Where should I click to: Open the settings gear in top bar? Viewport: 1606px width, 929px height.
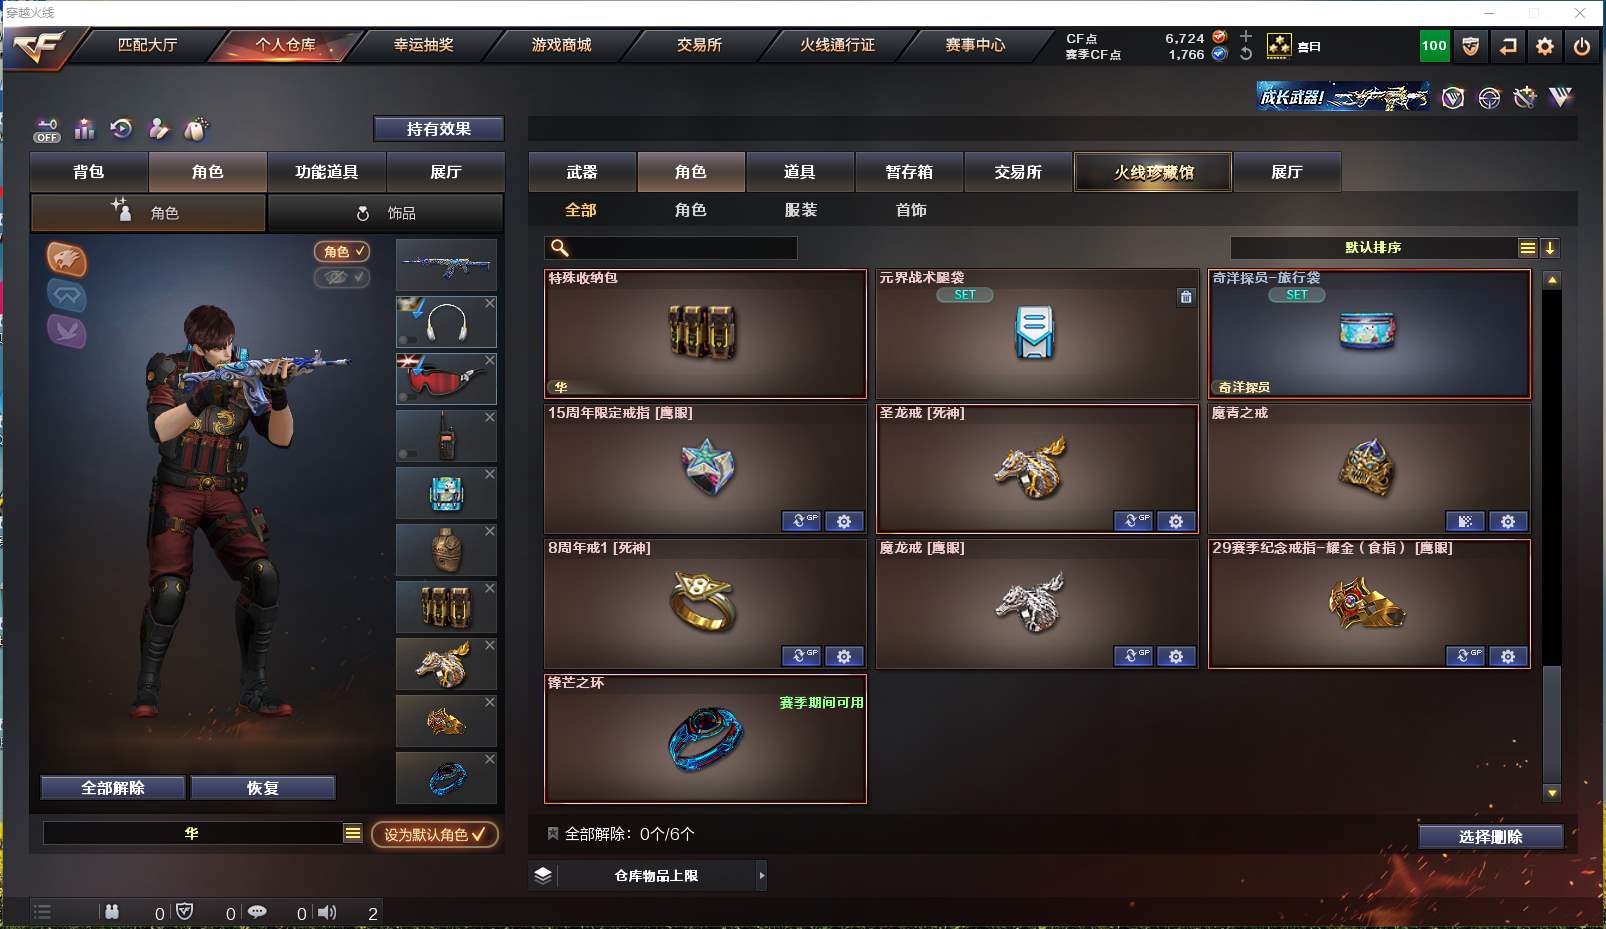[x=1545, y=46]
